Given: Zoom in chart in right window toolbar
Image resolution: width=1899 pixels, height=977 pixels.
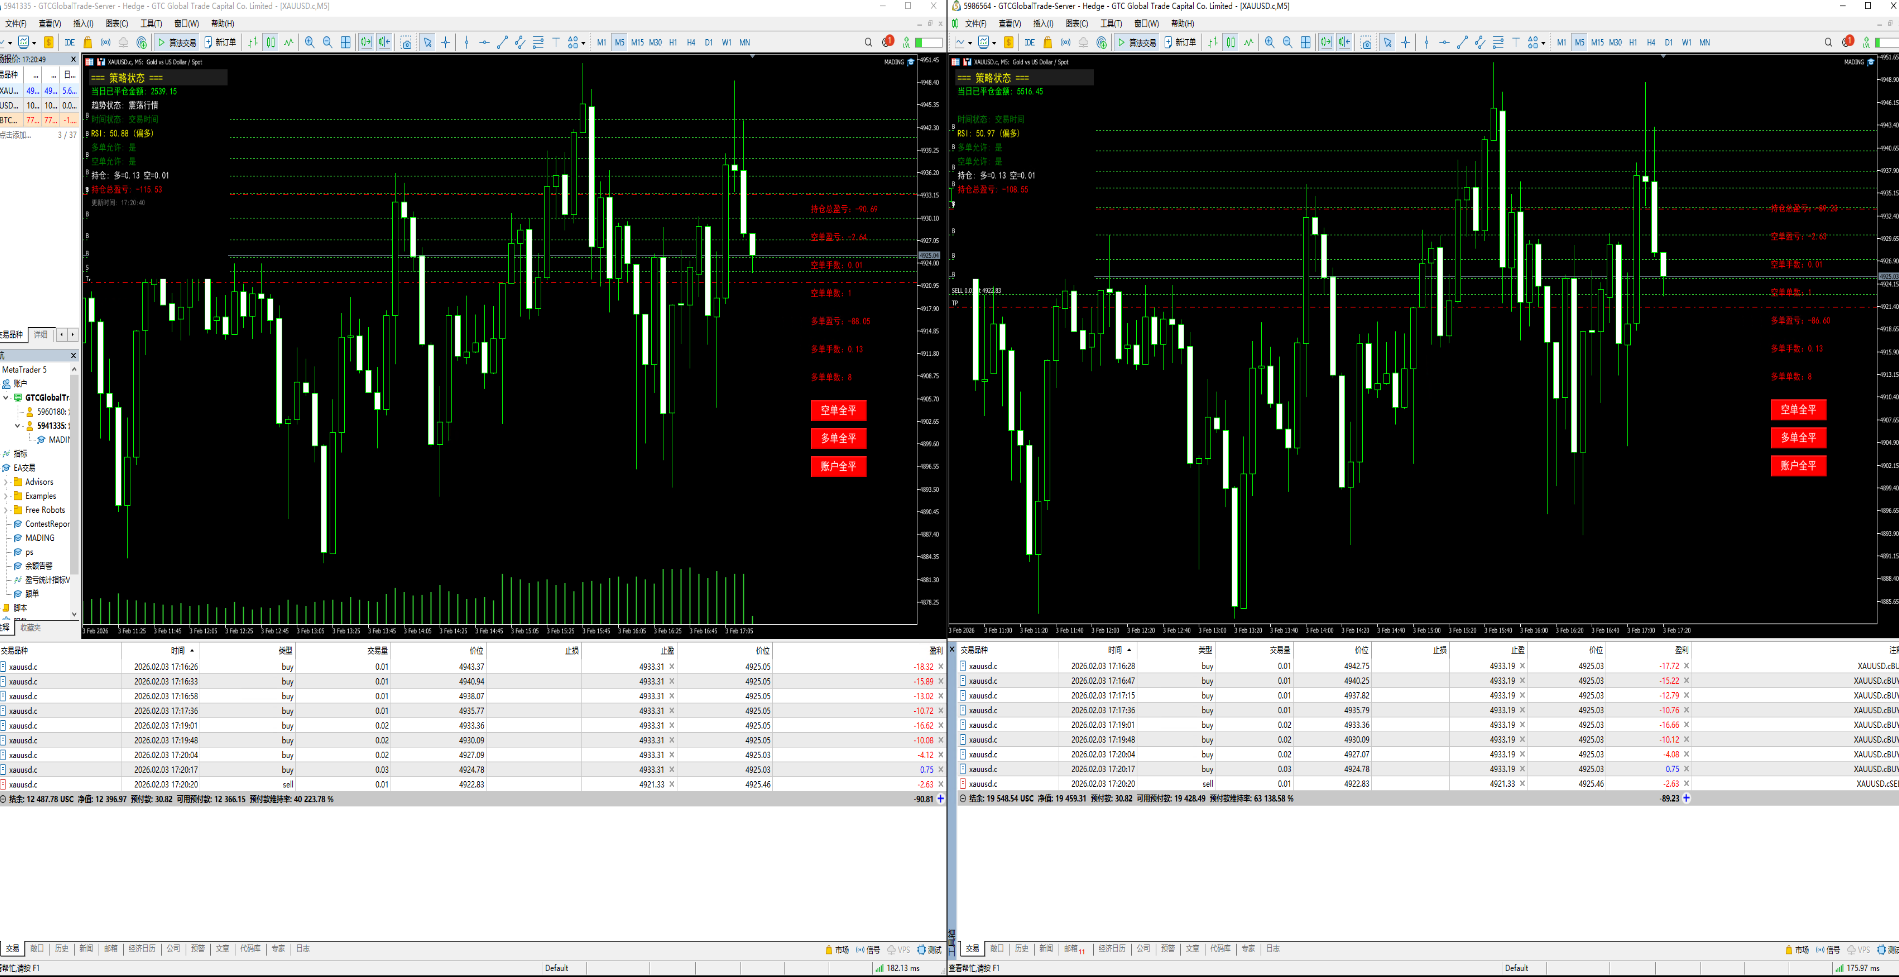Looking at the screenshot, I should (x=1269, y=42).
